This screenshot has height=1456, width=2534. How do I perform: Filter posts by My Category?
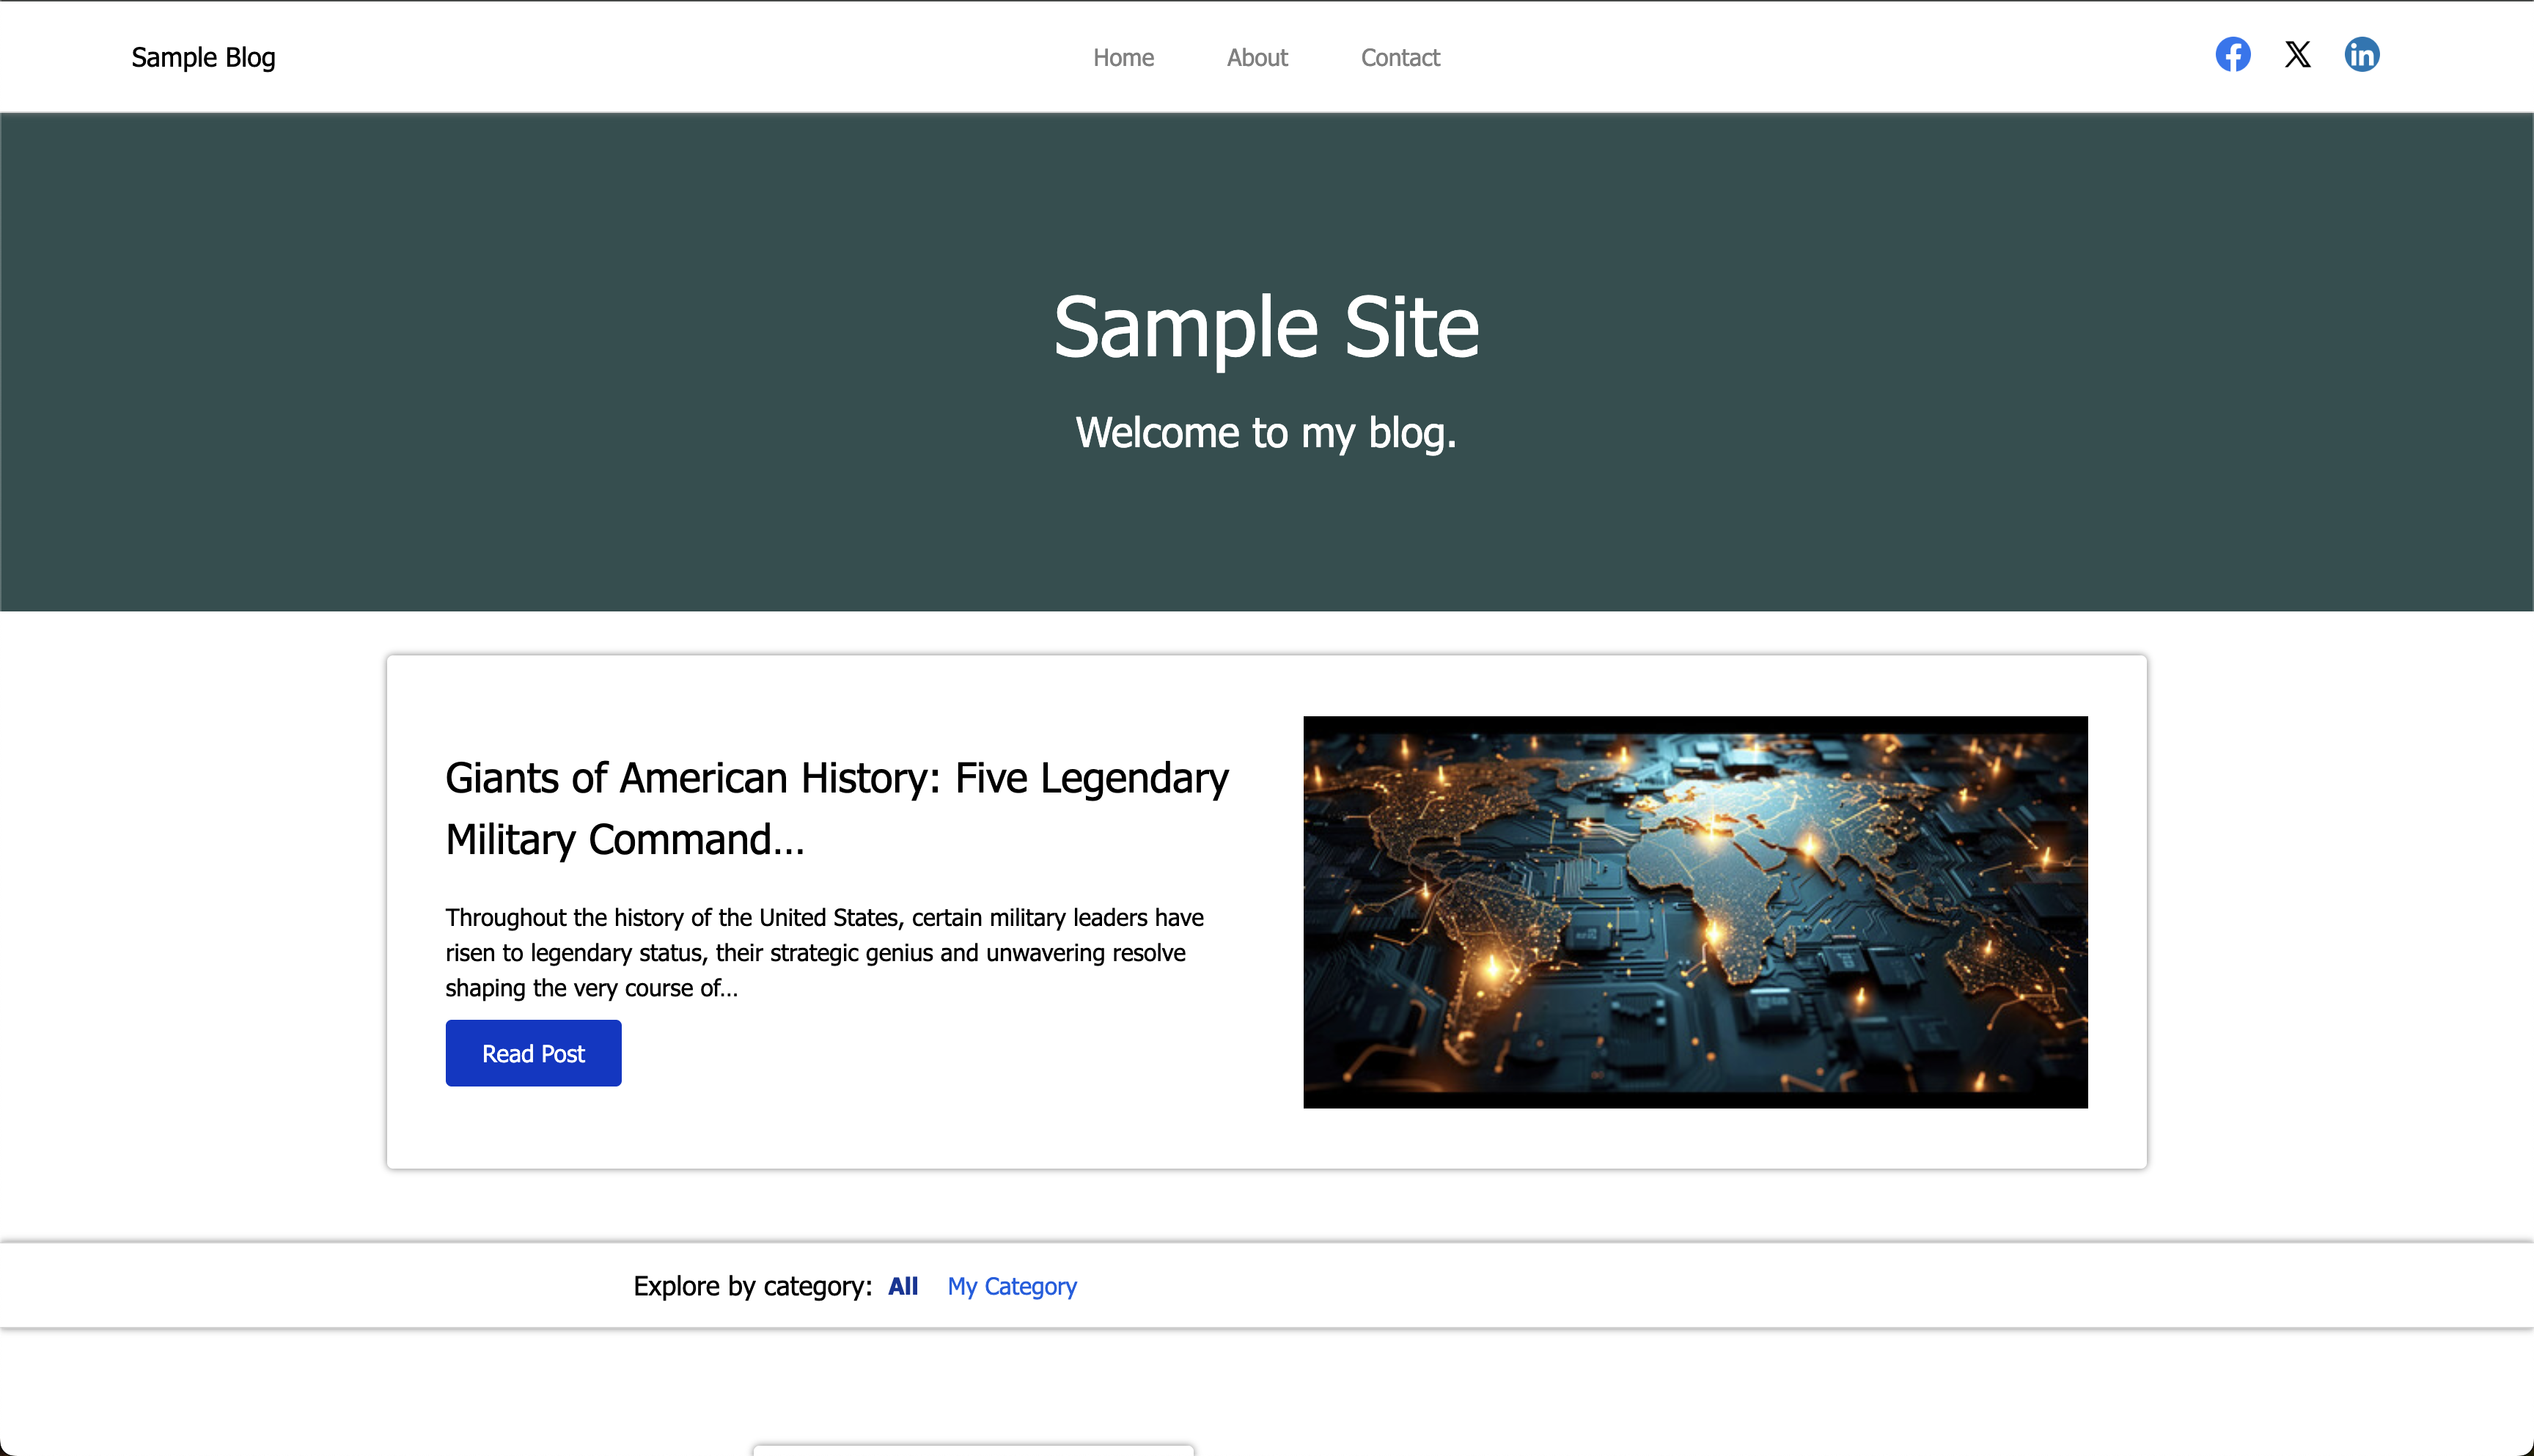pos(1012,1286)
